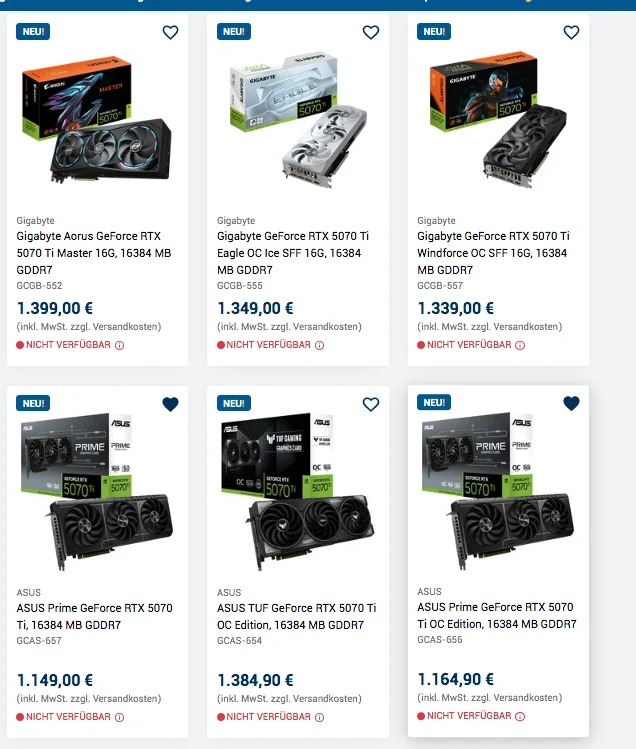Add Gigabyte Aorus Master to wishlist via heart

coord(170,32)
